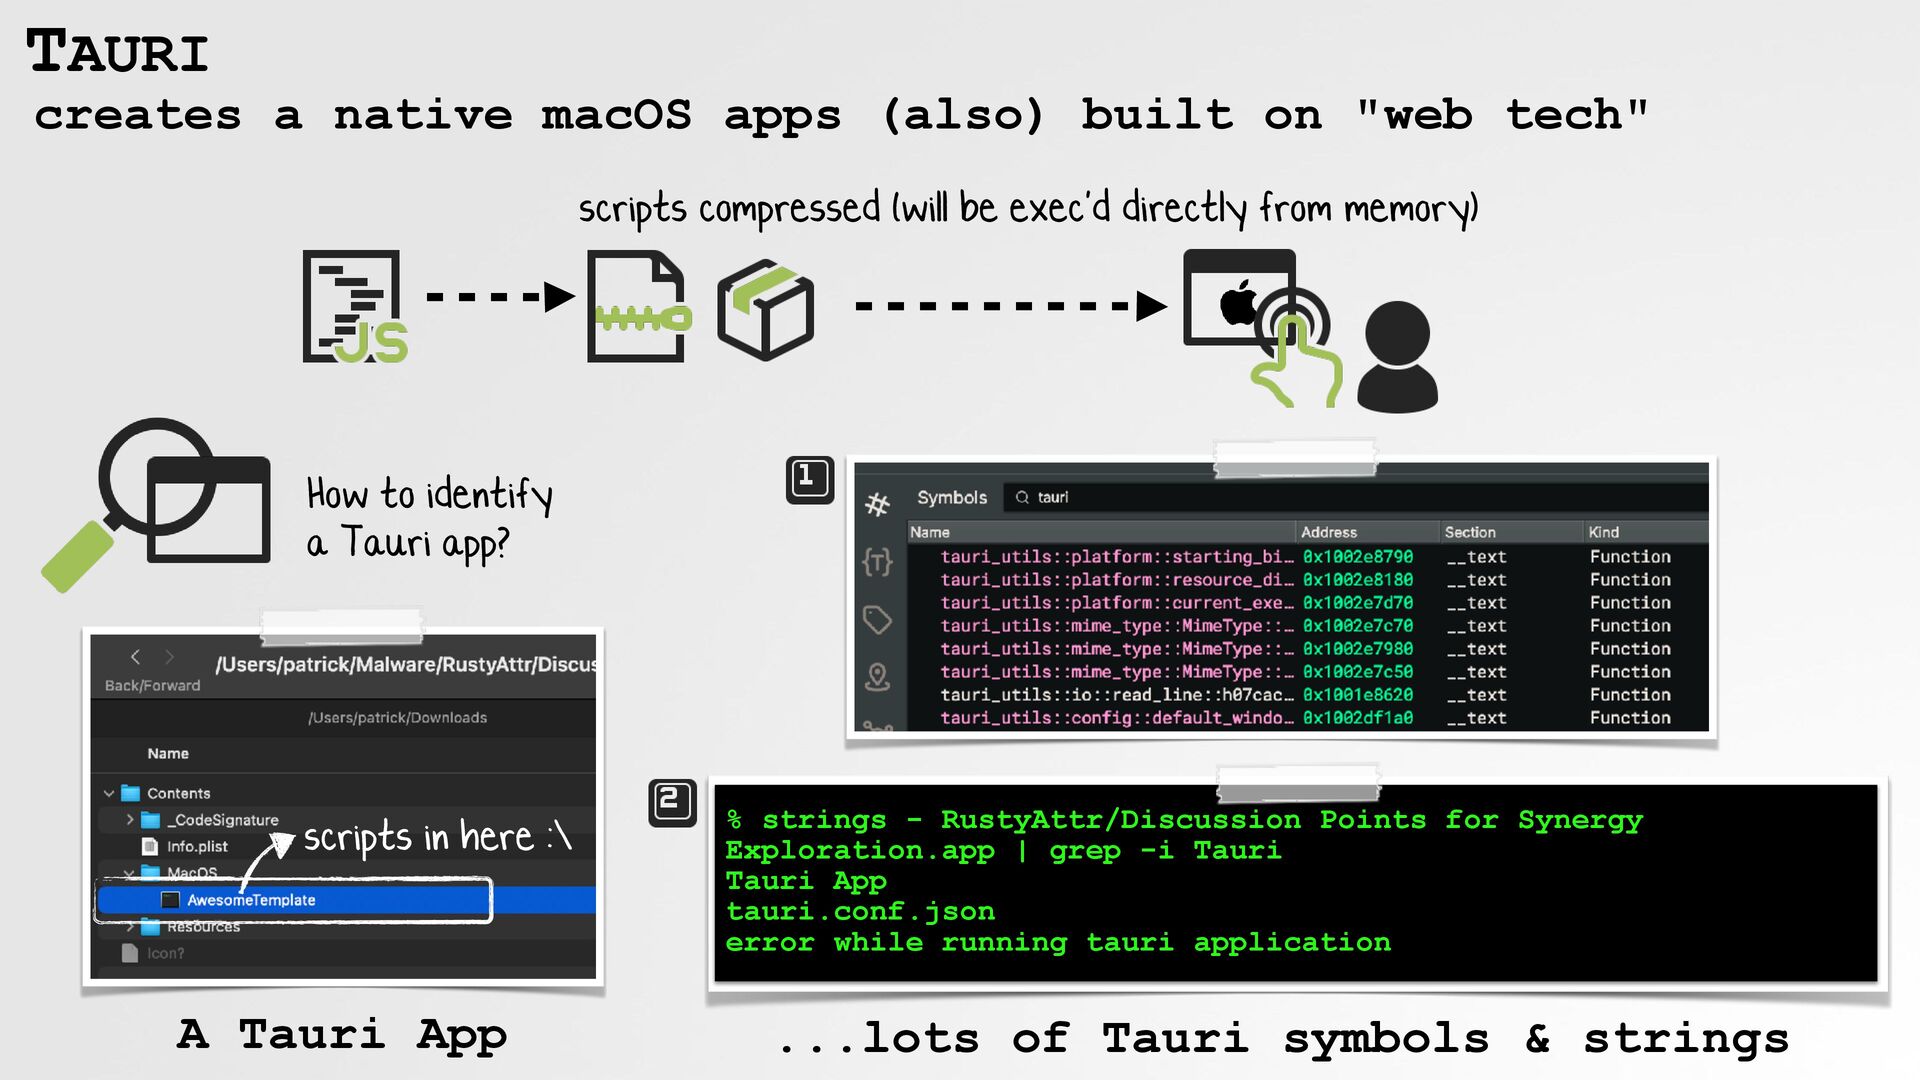The height and width of the screenshot is (1080, 1920).
Task: Click the zipped file icon
Action: tap(639, 306)
